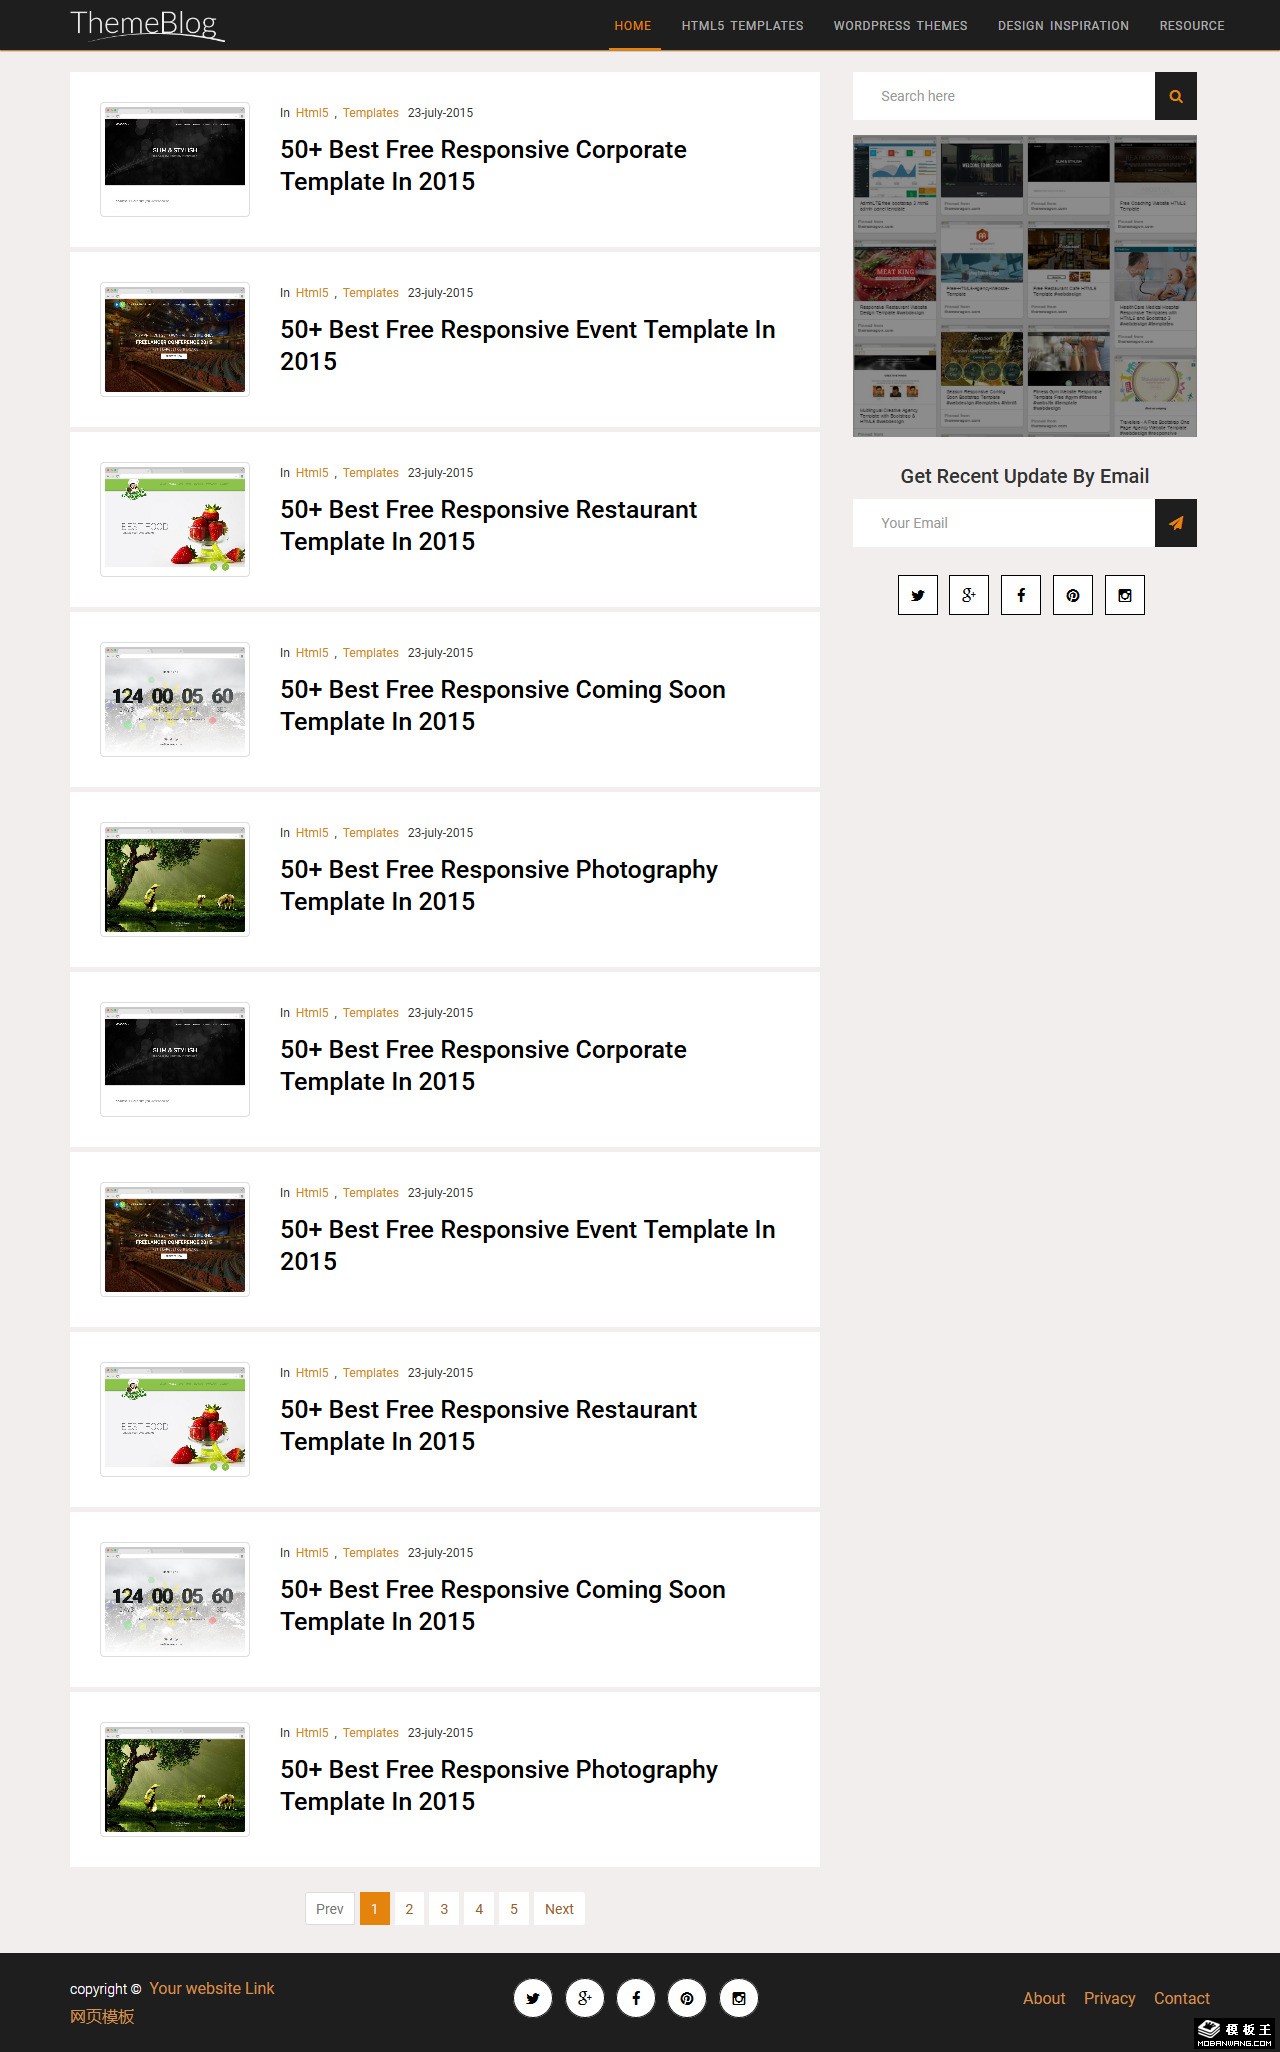
Task: Click the sidebar Pinterest icon
Action: [1073, 595]
